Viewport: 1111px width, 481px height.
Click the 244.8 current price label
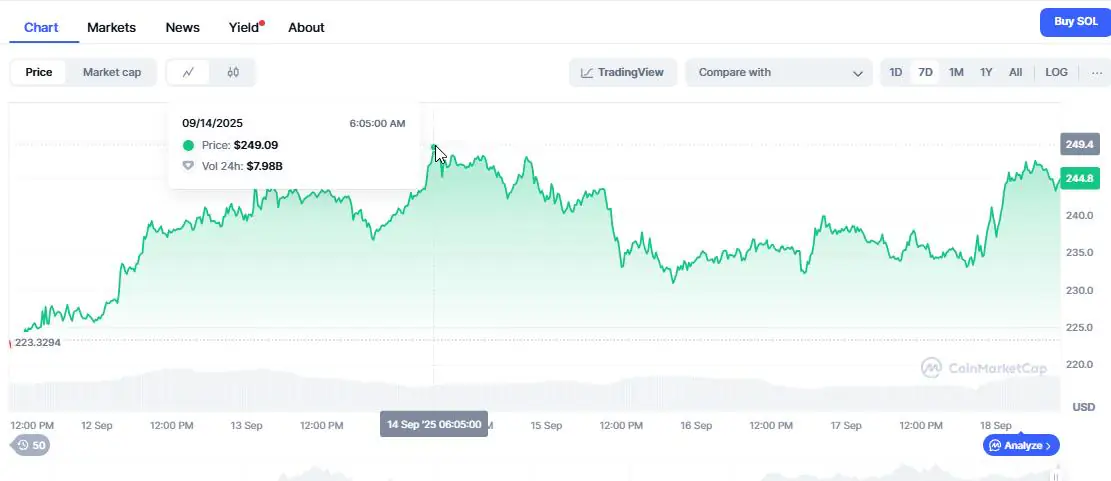(x=1079, y=179)
